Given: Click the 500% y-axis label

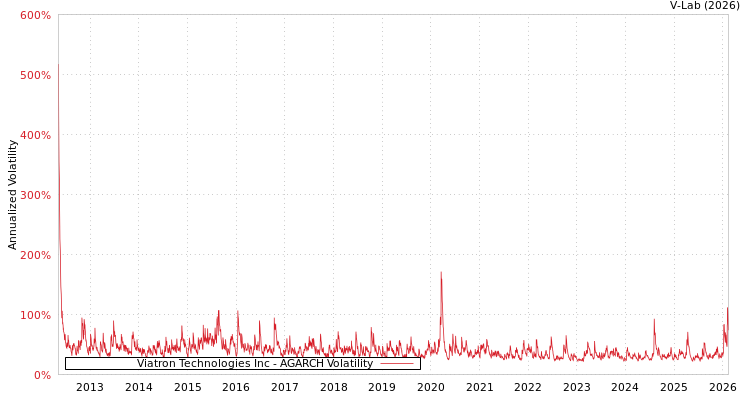Looking at the screenshot, I should click(x=35, y=75).
